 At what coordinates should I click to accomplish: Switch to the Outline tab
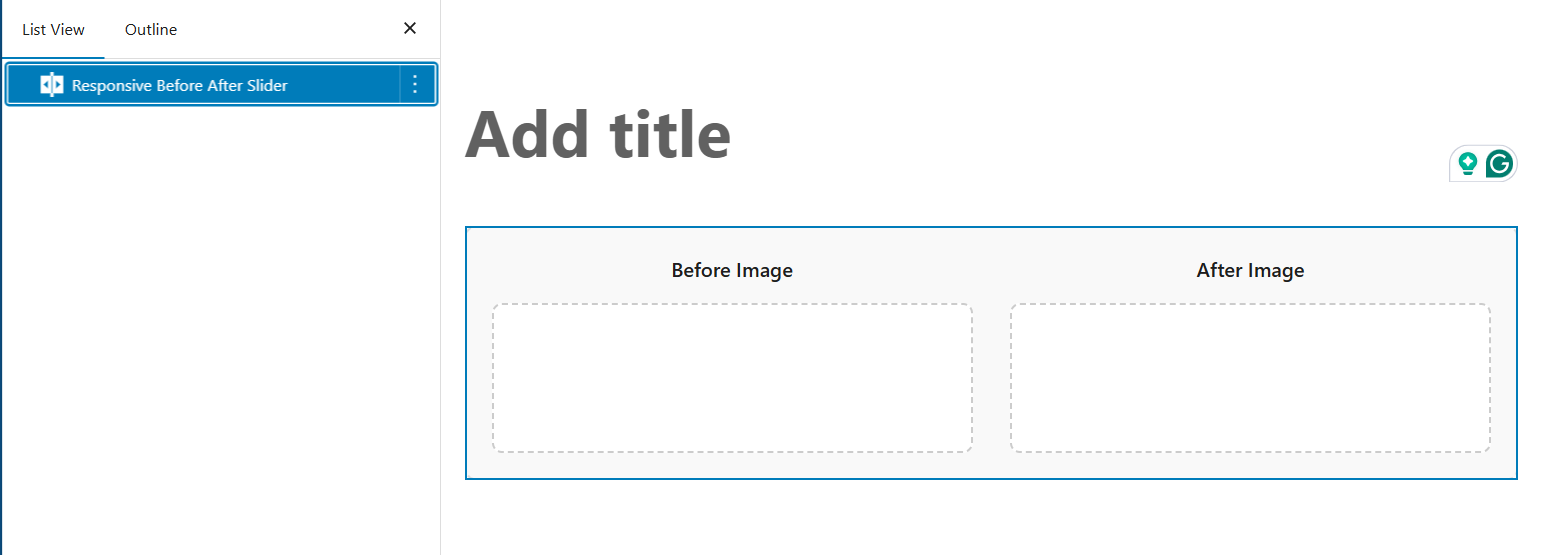pyautogui.click(x=151, y=30)
